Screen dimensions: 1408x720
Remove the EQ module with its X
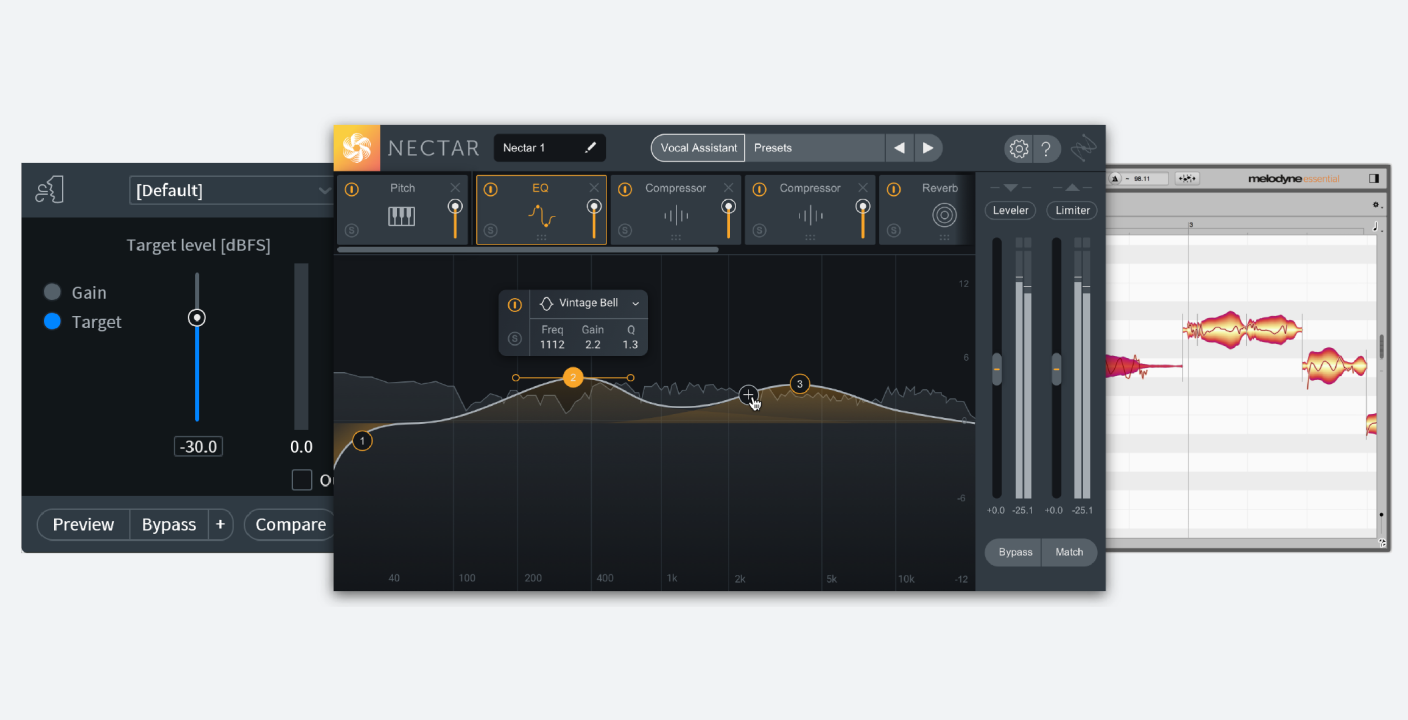point(594,188)
